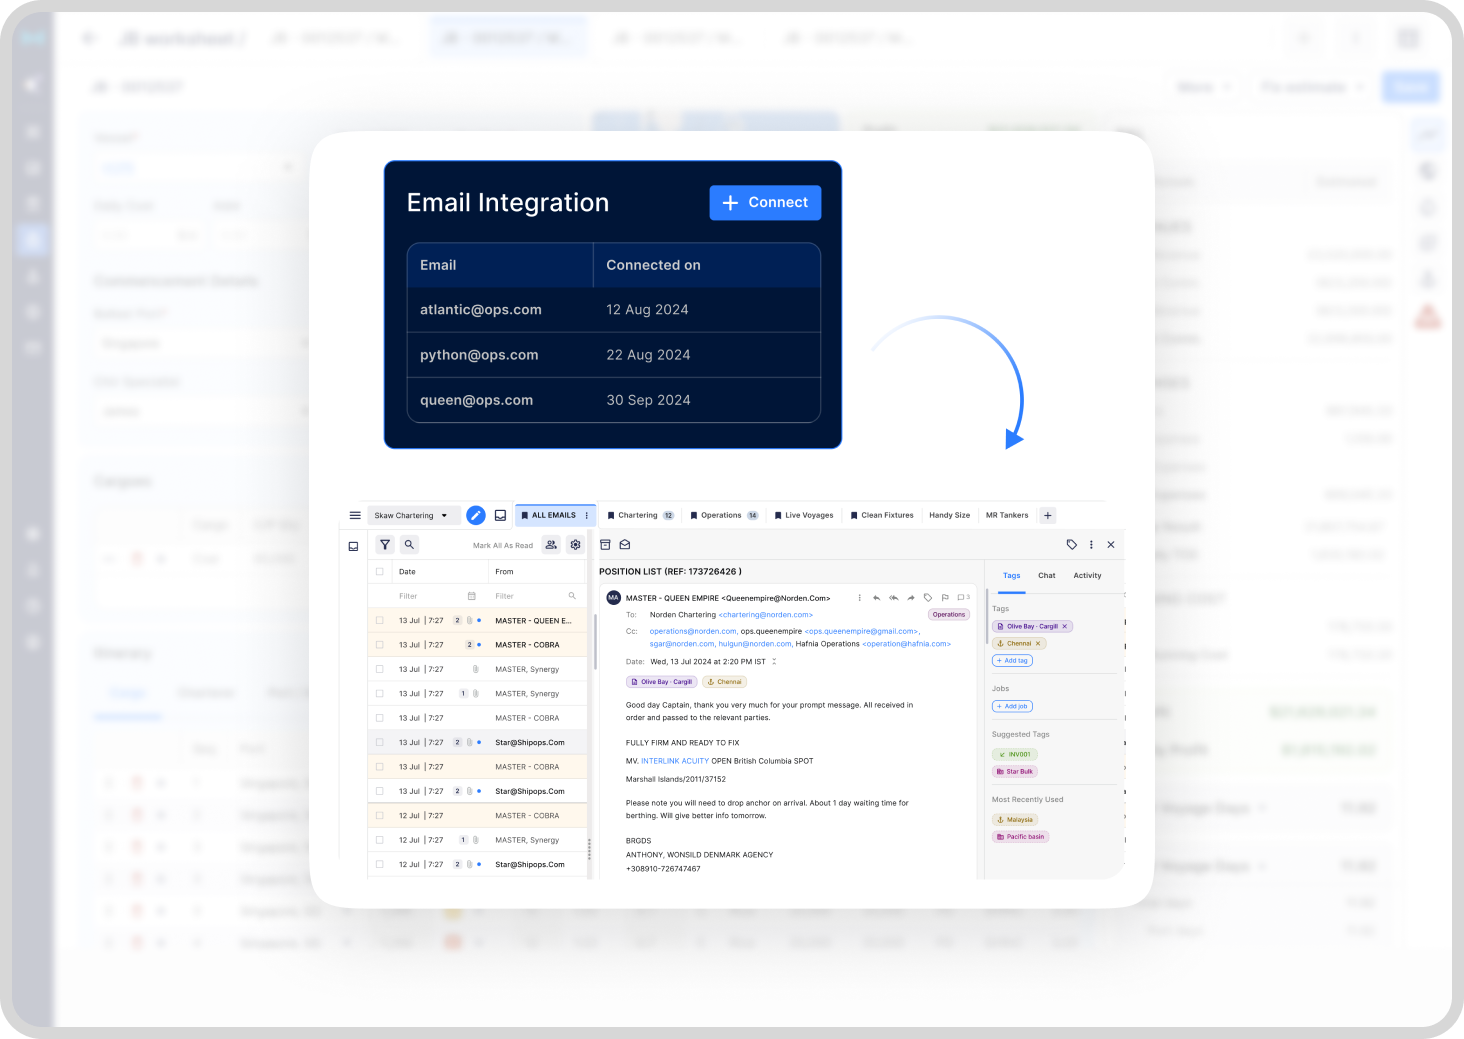The width and height of the screenshot is (1464, 1039).
Task: Open search in the email list panel
Action: tap(409, 545)
